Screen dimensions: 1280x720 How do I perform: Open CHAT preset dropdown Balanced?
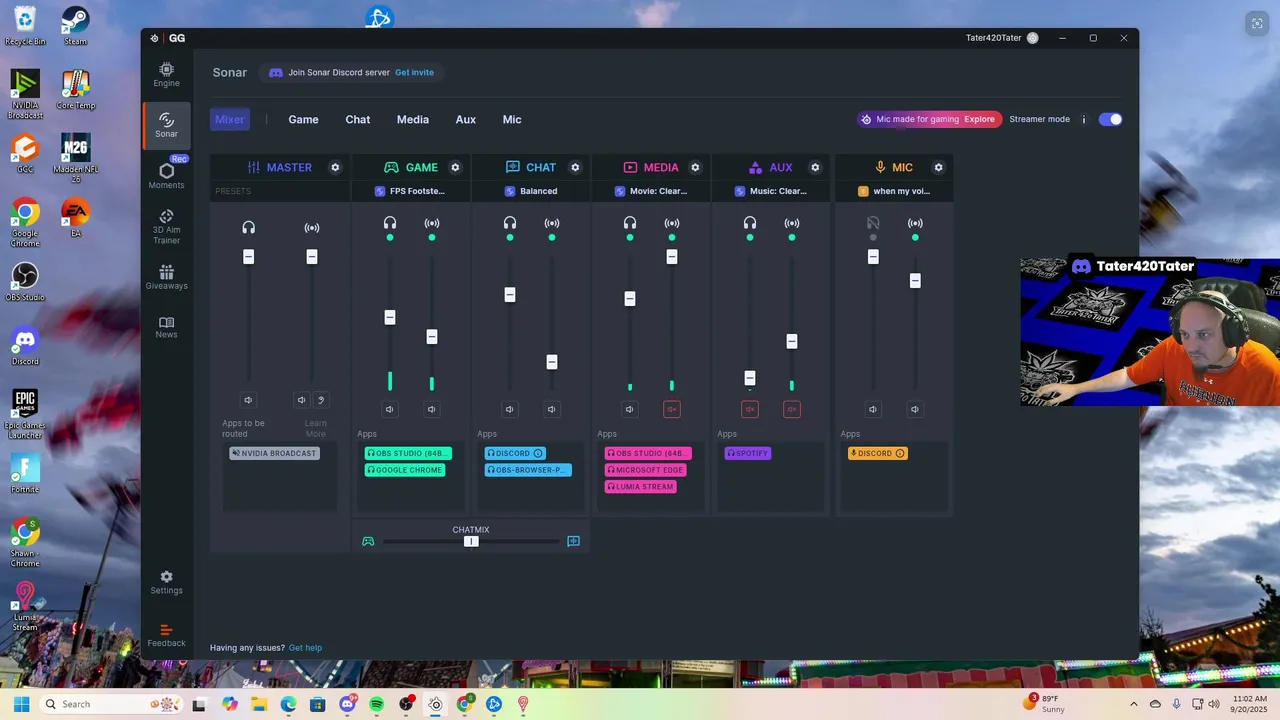[531, 191]
